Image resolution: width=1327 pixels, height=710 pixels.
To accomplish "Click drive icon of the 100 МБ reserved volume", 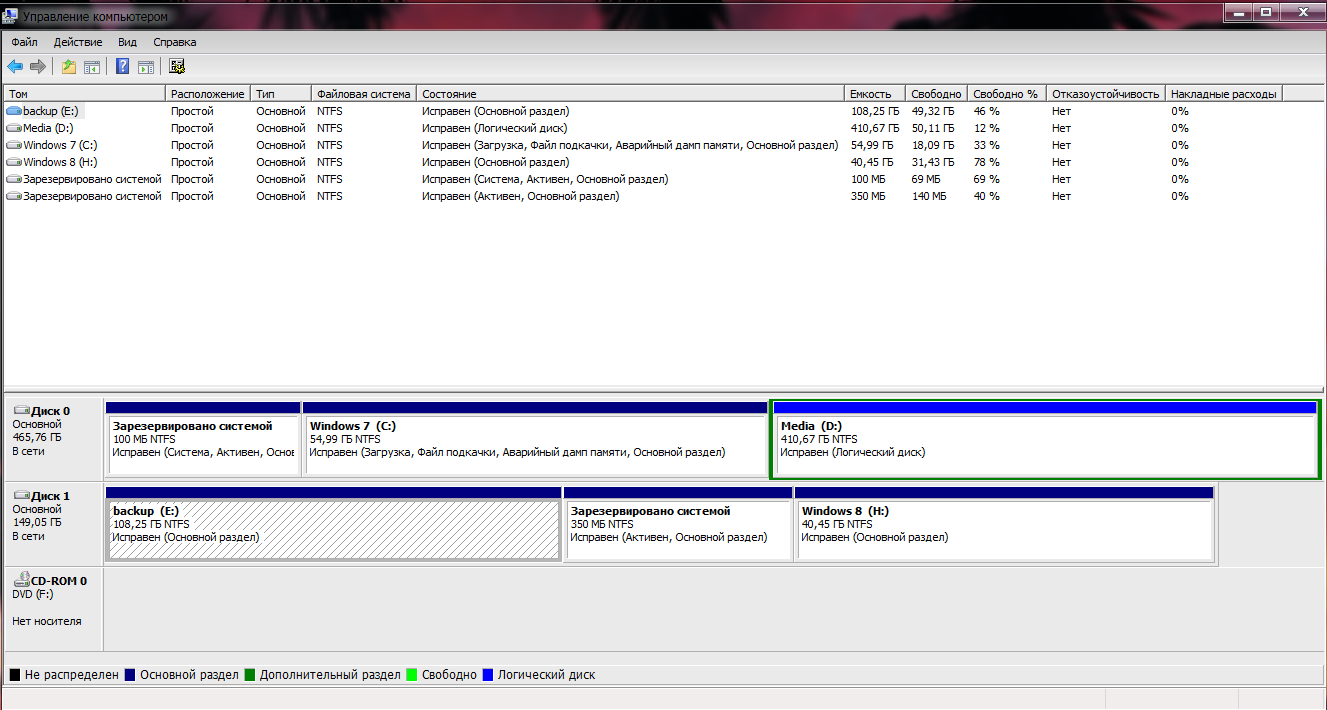I will 14,179.
